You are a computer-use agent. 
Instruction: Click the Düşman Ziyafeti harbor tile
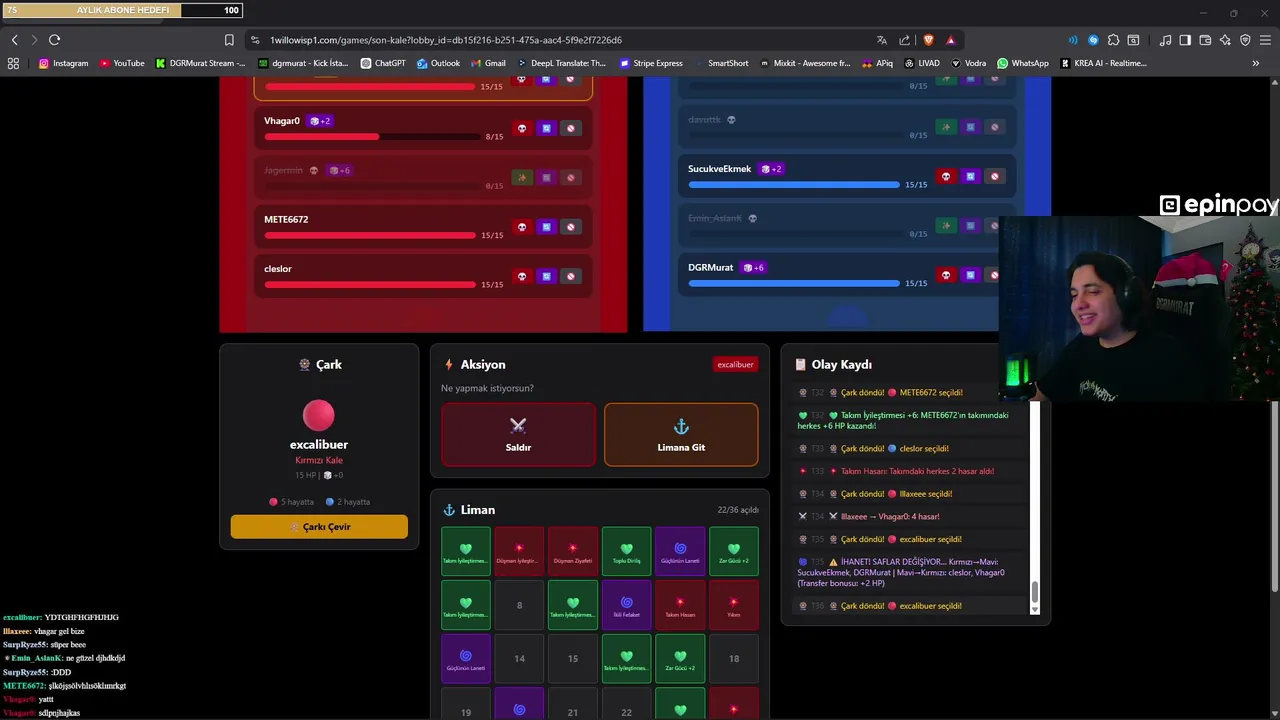tap(573, 552)
